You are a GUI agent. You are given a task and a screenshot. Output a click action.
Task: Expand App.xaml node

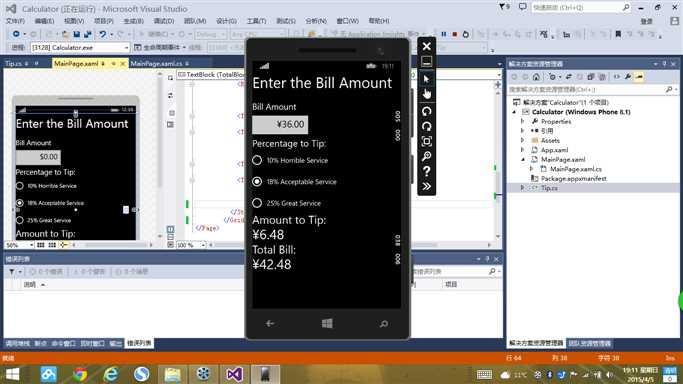point(522,150)
